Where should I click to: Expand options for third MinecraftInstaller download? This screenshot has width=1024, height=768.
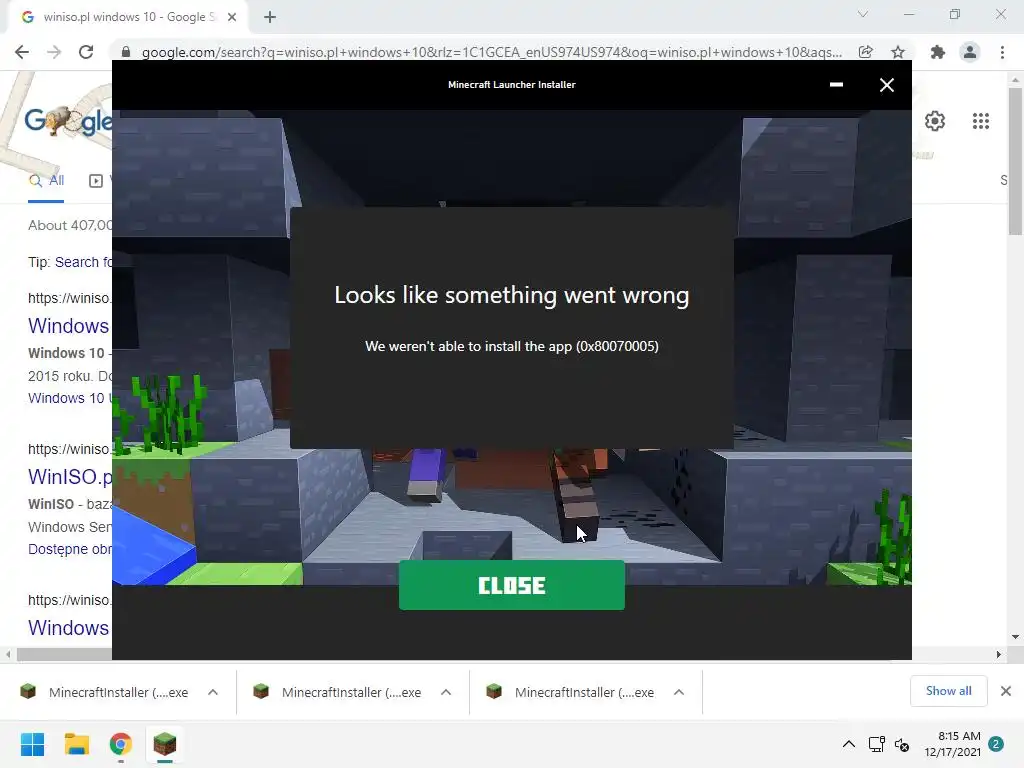pyautogui.click(x=679, y=692)
